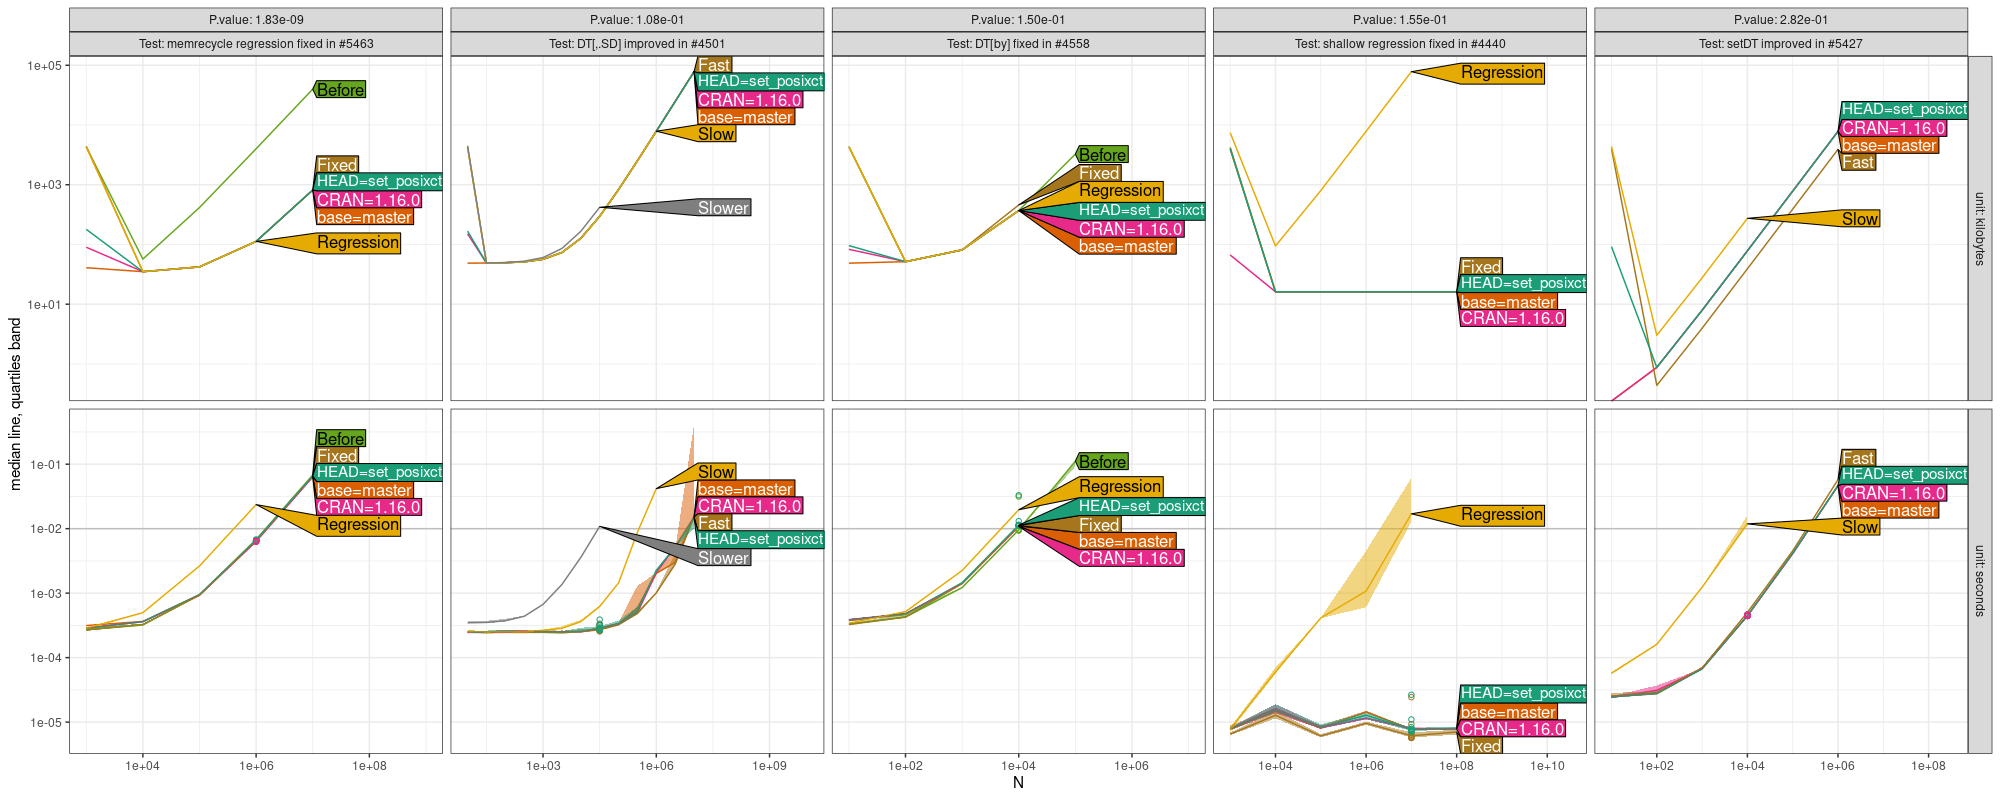
Task: Click y-axis tick '1e+05'
Action: [x=45, y=66]
